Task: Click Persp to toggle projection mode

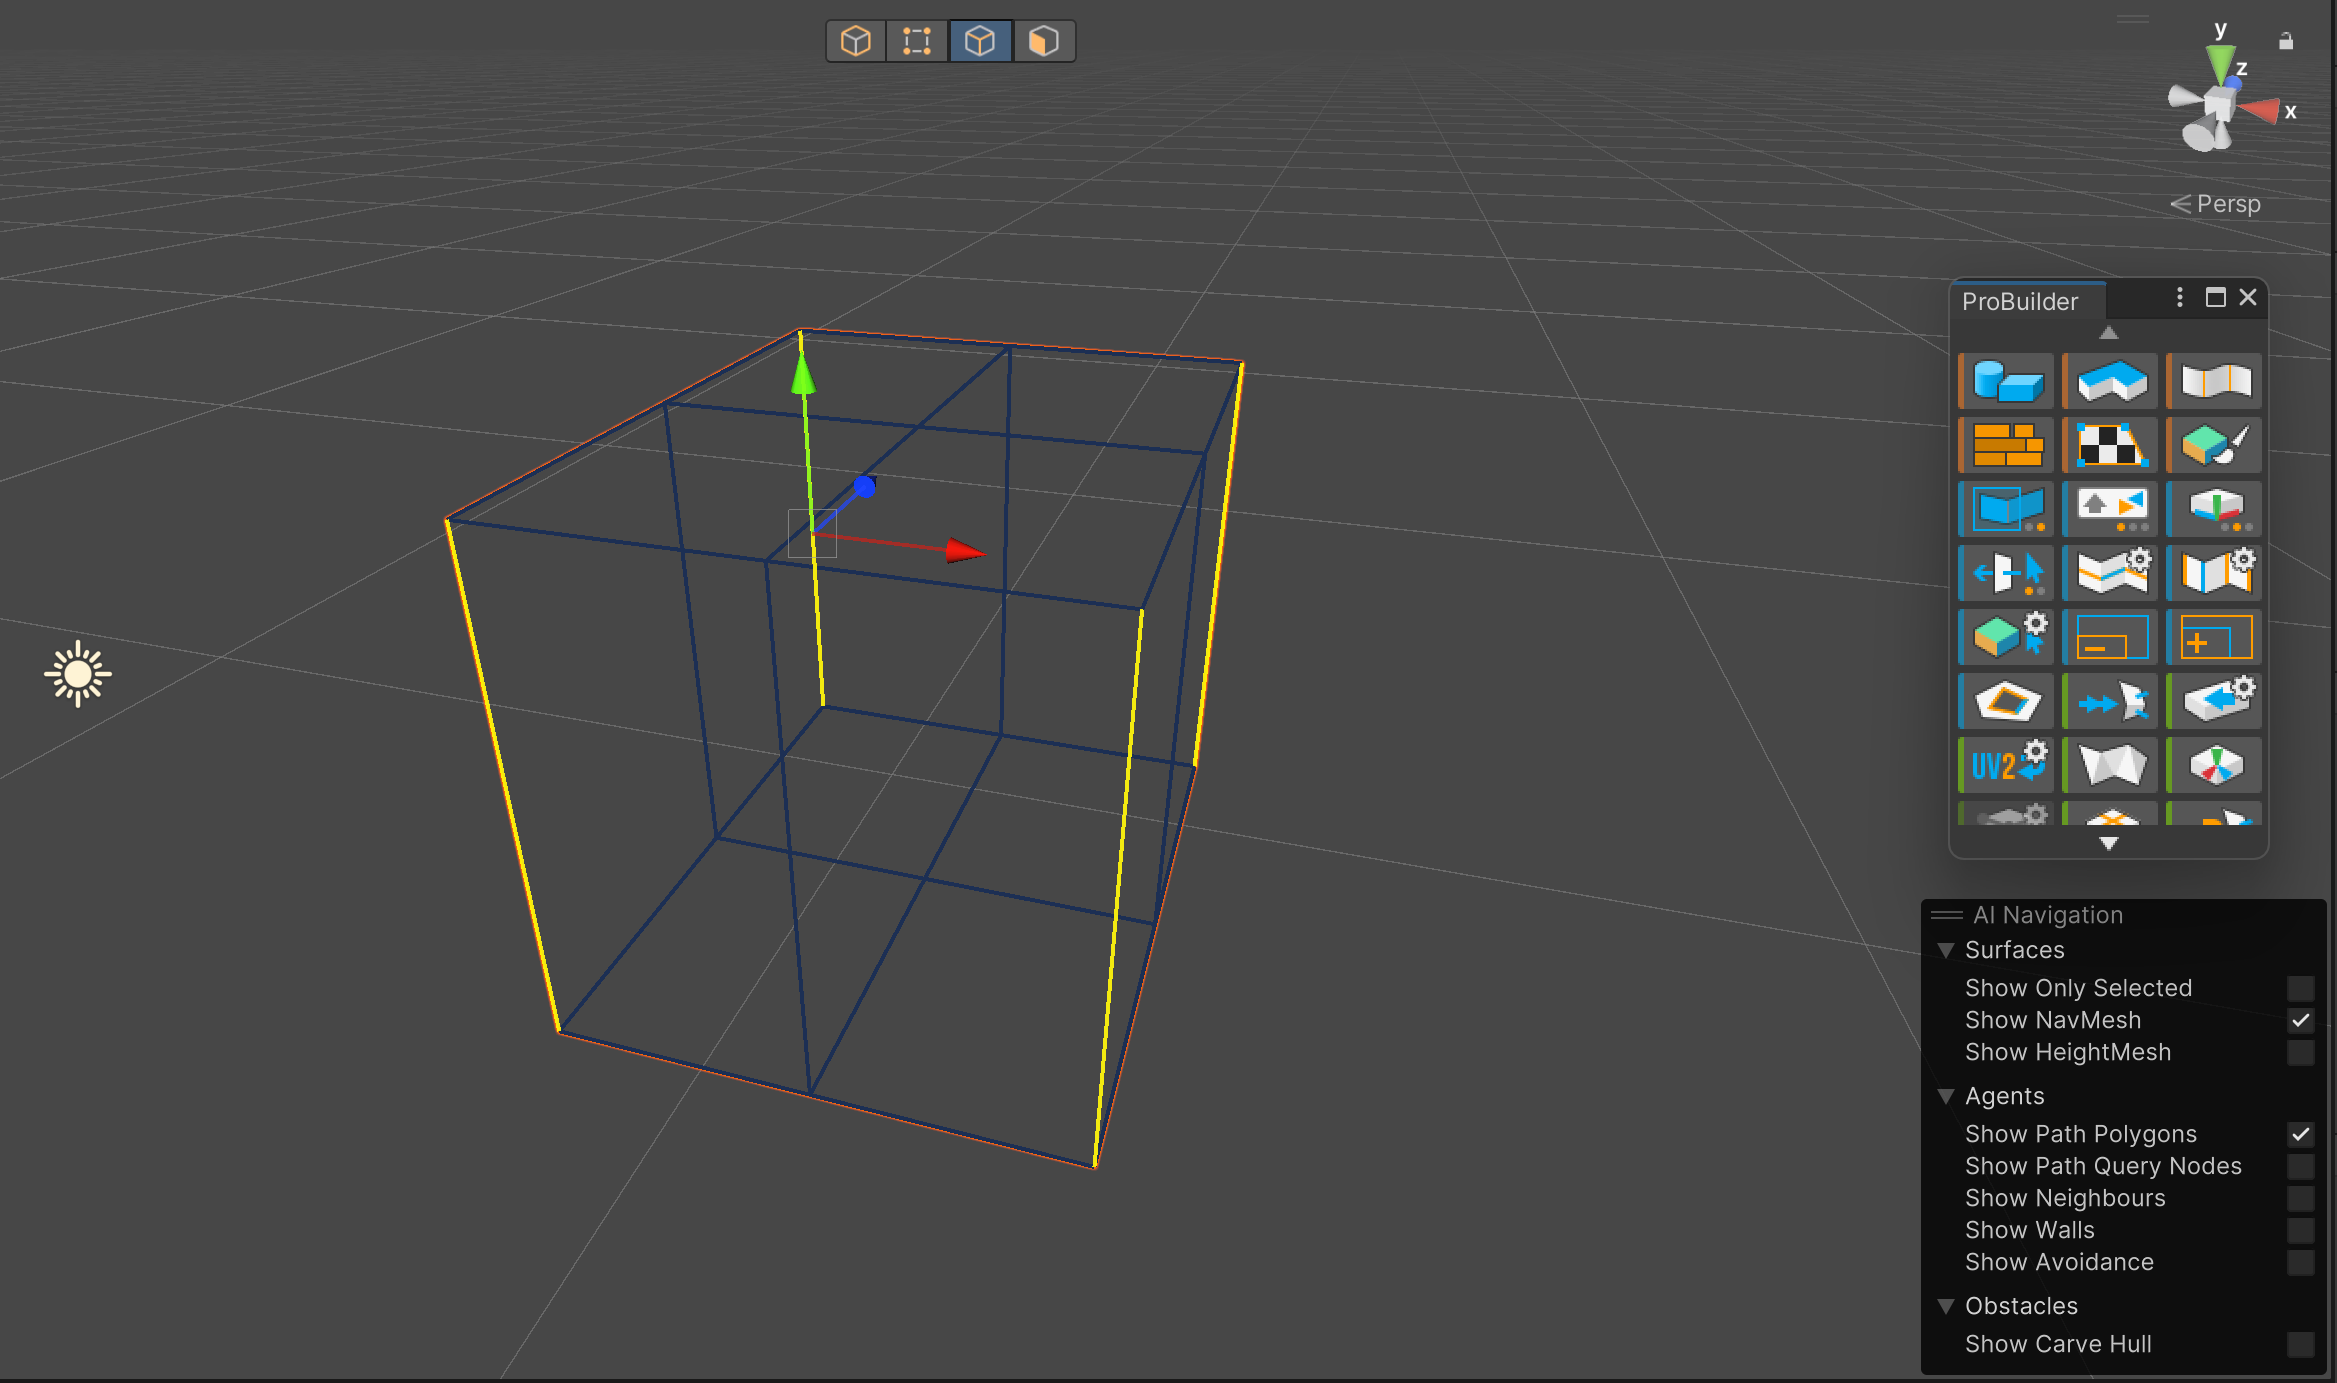Action: [2228, 204]
